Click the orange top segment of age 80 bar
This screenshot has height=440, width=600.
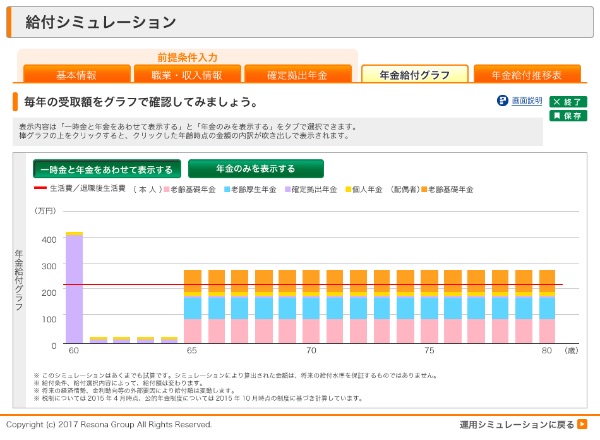547,280
